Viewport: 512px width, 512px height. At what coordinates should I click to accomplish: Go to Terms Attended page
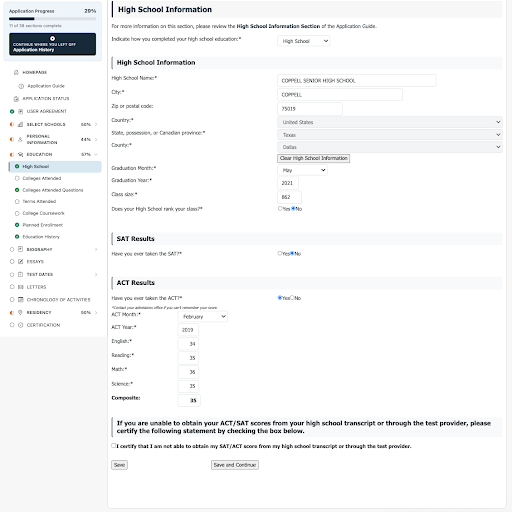point(39,201)
